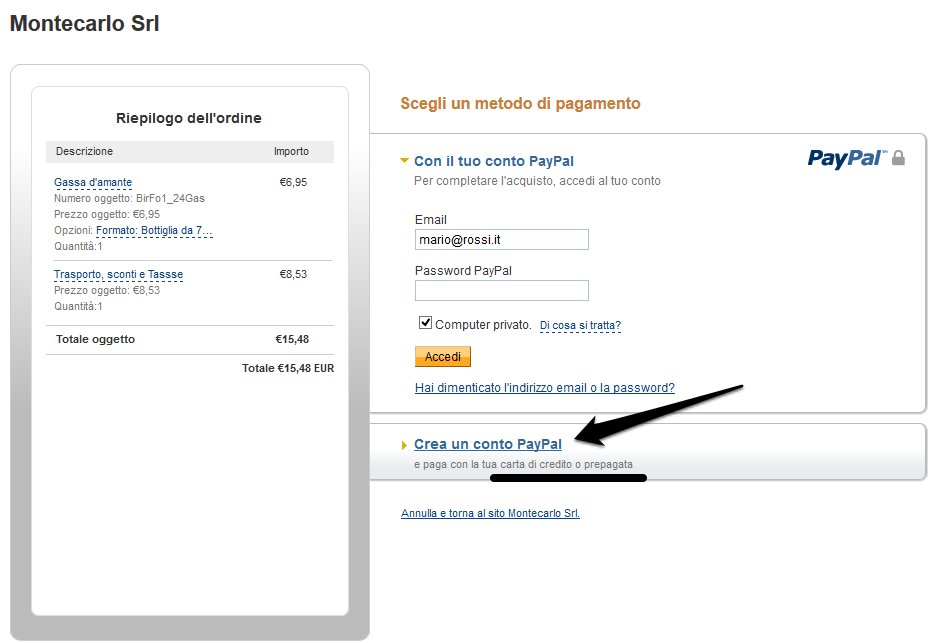Click 'Con il tuo conto PayPal' heading
The image size is (942, 643).
pos(493,161)
